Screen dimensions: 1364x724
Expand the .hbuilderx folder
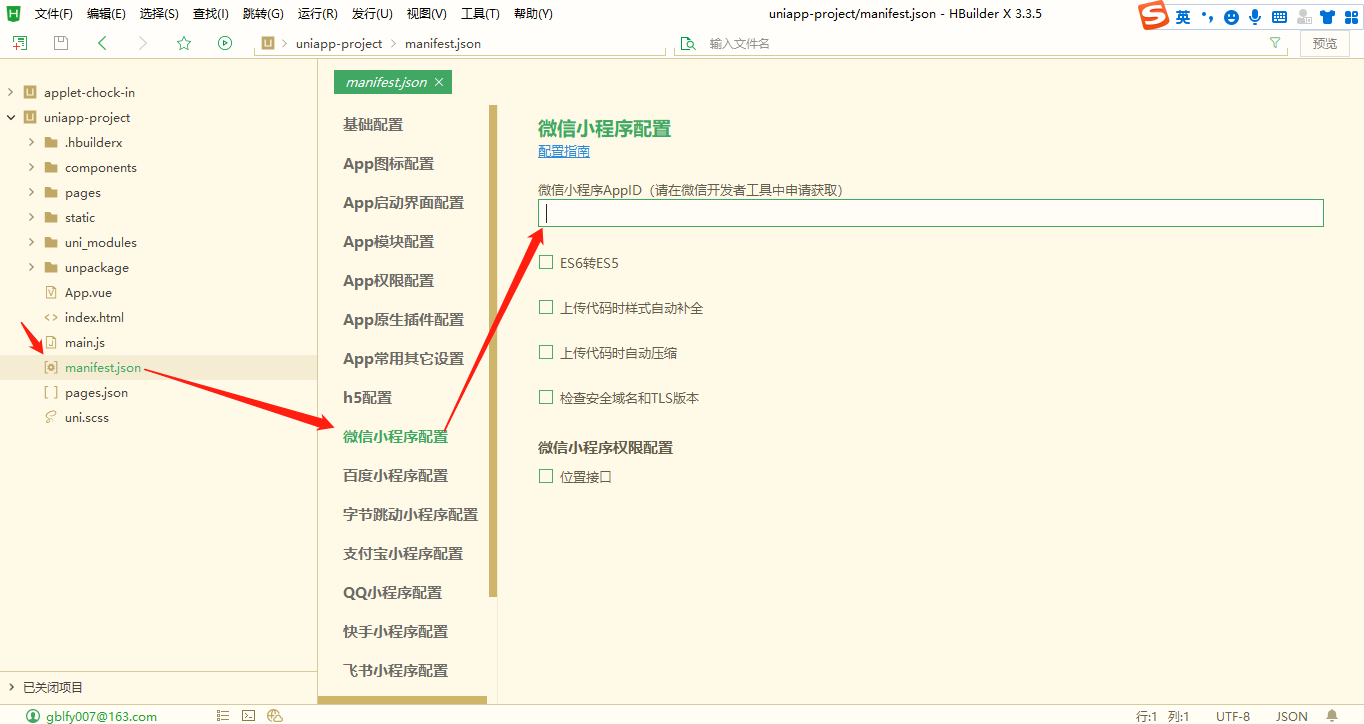tap(32, 142)
